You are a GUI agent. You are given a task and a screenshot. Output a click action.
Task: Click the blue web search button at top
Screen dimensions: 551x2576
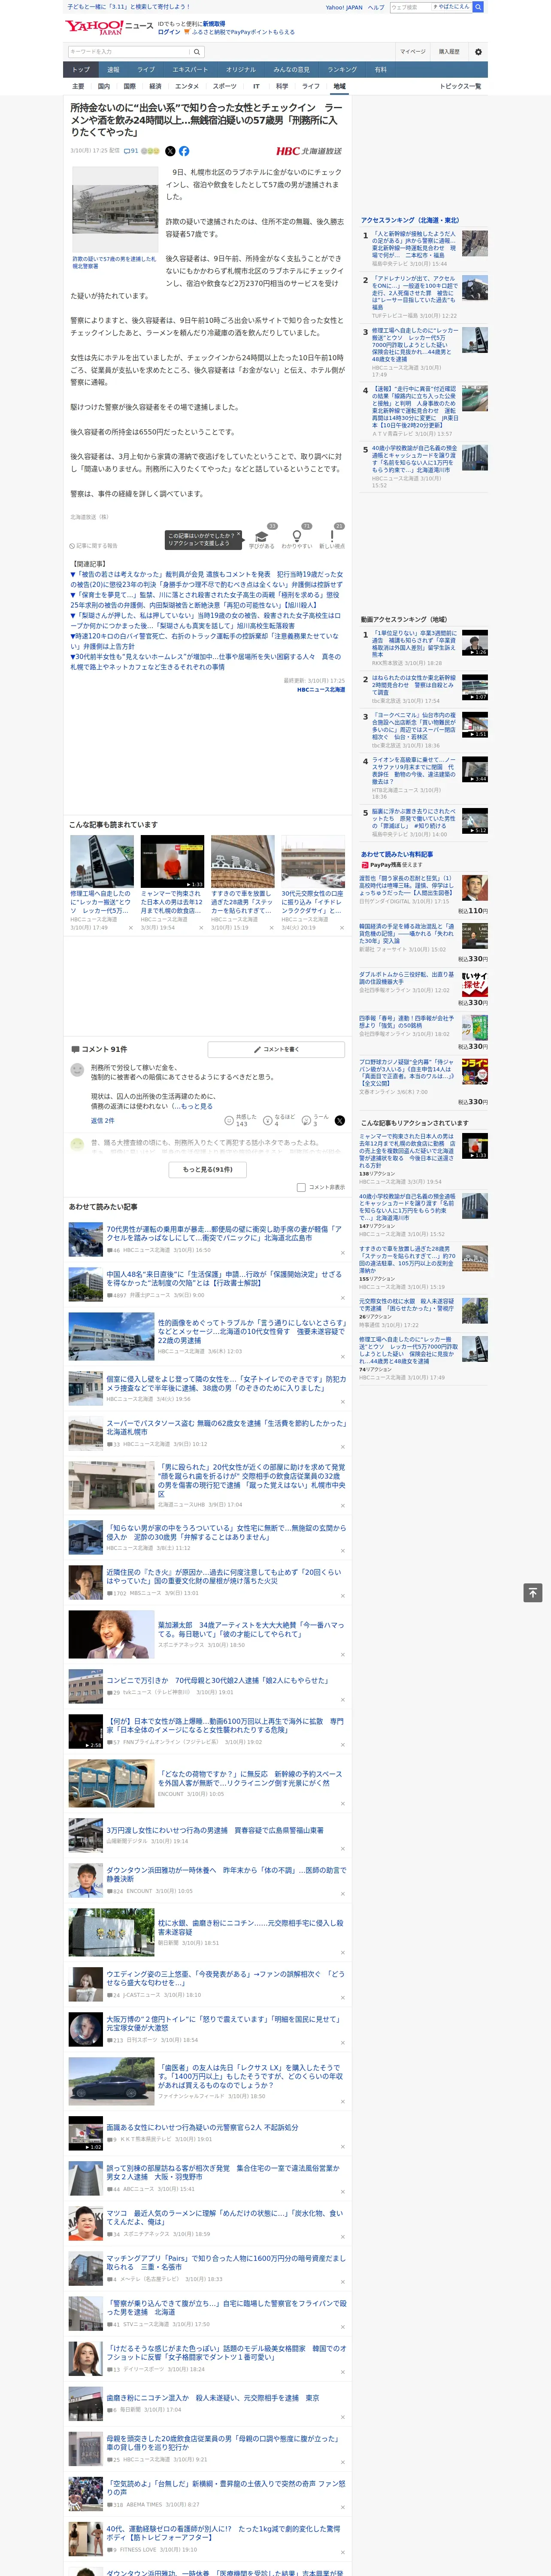click(x=478, y=7)
